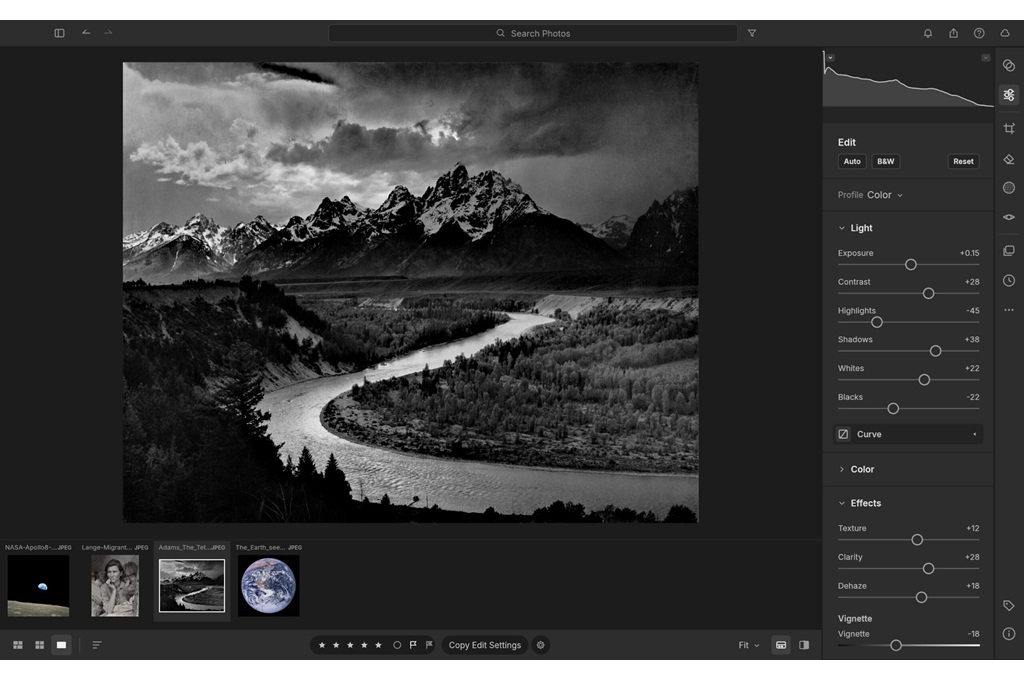Click the Exposure slider handle
The width and height of the screenshot is (1024, 680).
[x=910, y=265]
